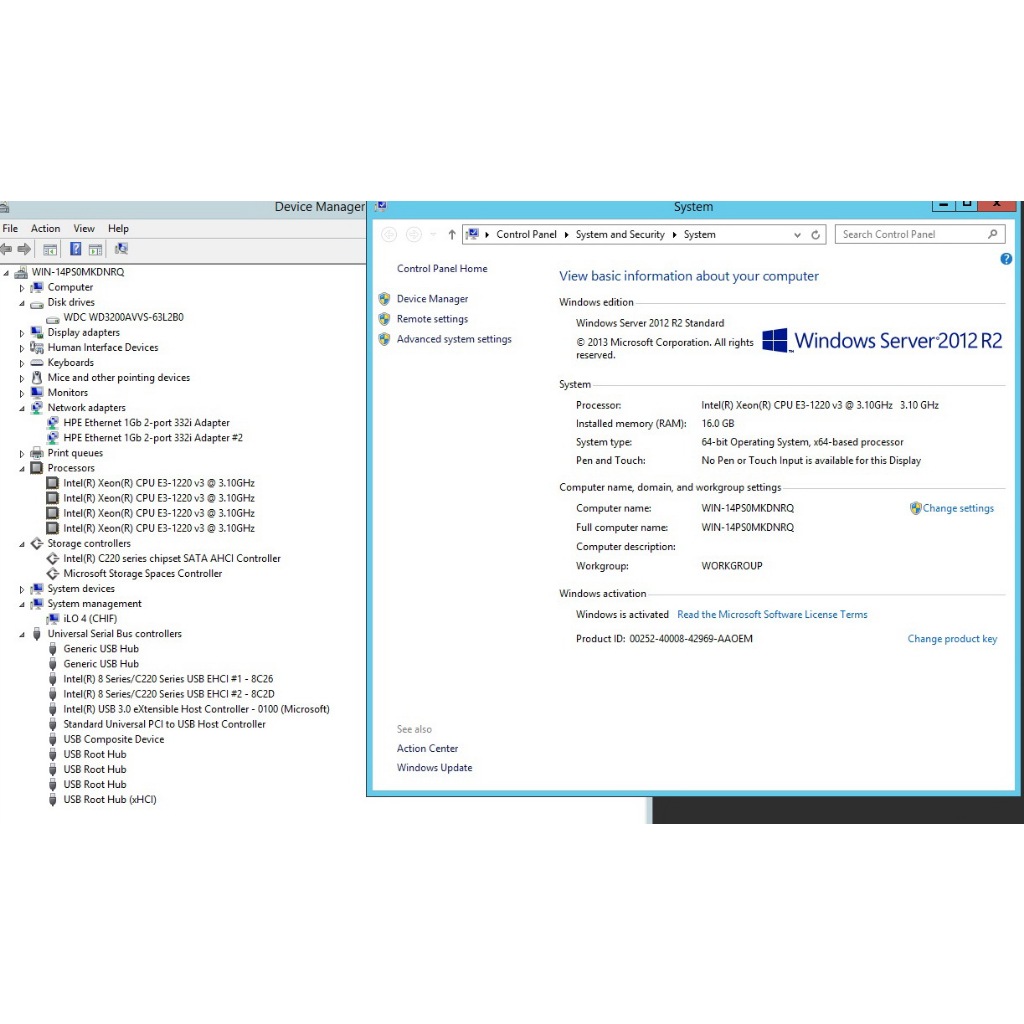Viewport: 1024px width, 1024px height.
Task: Select Intel USB 3.0 eXtensible Host Controller
Action: click(196, 709)
